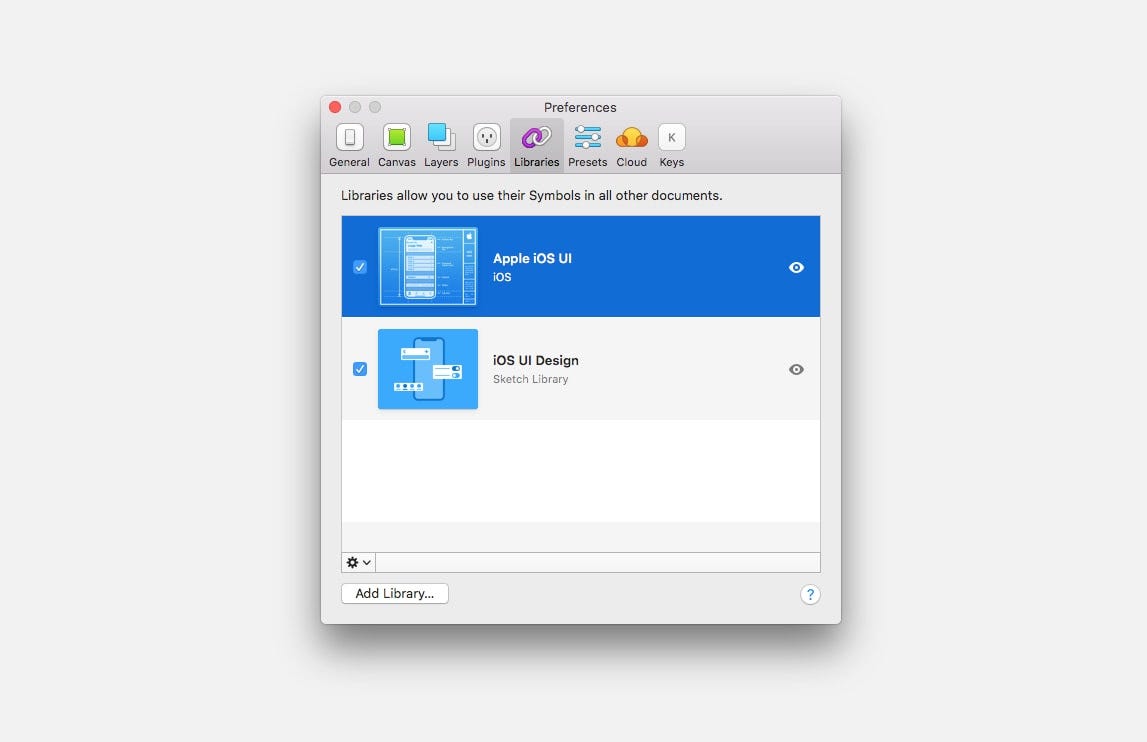
Task: Select the Apple iOS UI thumbnail
Action: 428,266
